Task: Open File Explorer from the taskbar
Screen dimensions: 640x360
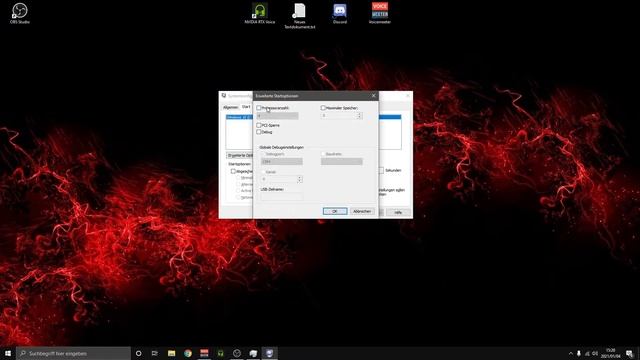Action: (171, 353)
